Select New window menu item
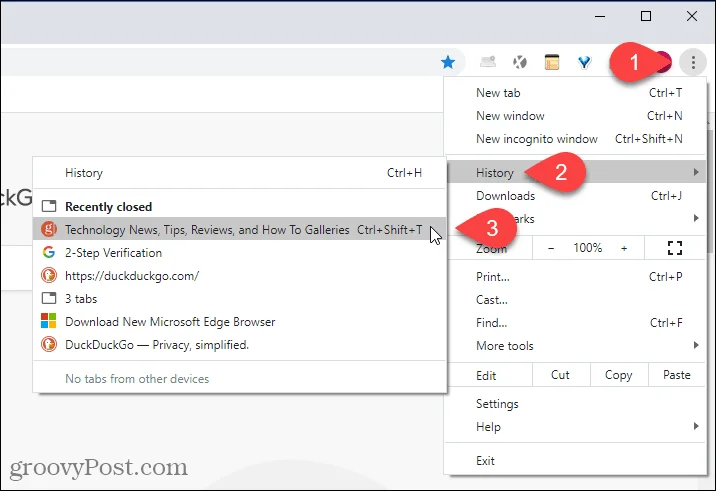Image resolution: width=716 pixels, height=491 pixels. 576,116
